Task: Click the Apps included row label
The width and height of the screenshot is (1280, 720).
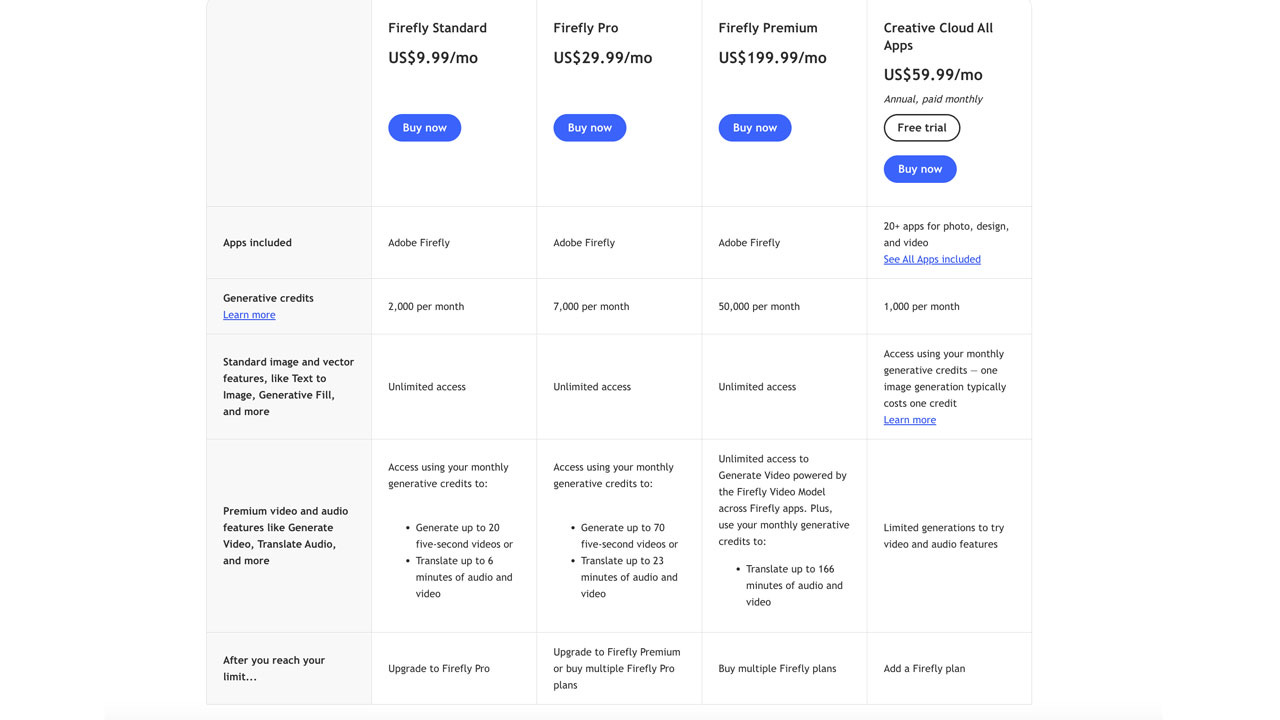Action: 257,243
